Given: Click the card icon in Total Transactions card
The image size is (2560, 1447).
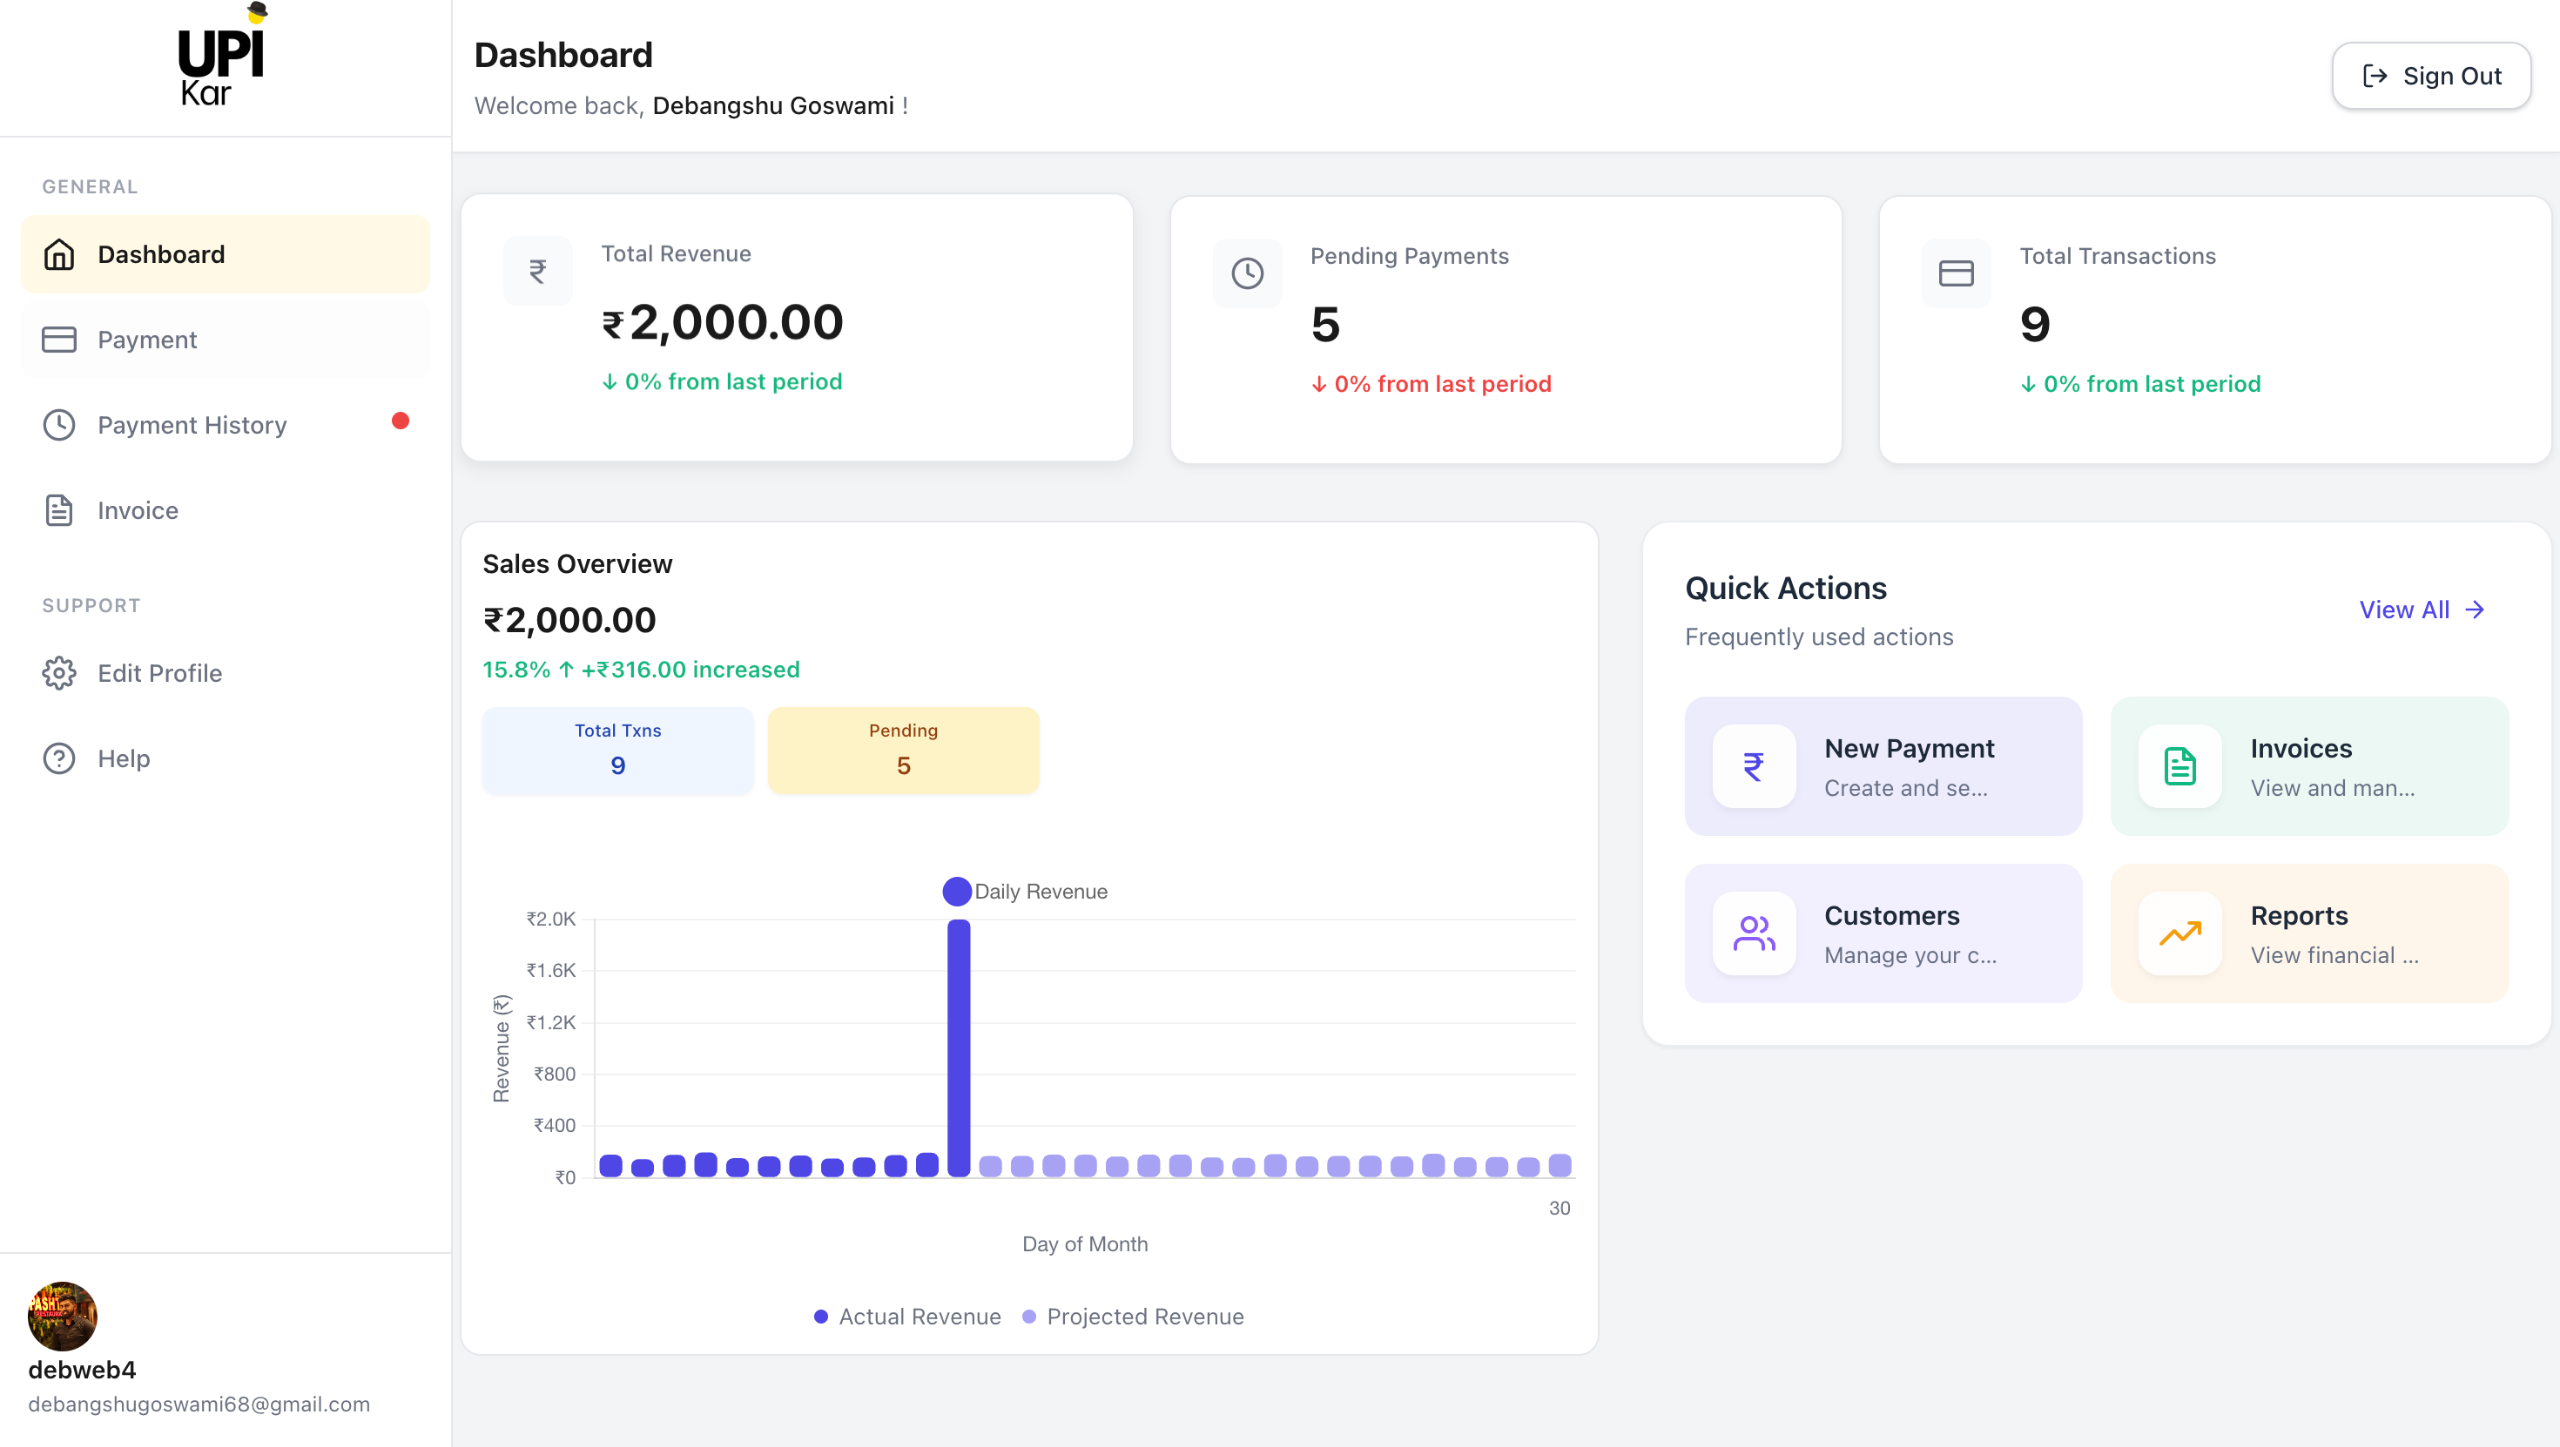Looking at the screenshot, I should pyautogui.click(x=1956, y=273).
